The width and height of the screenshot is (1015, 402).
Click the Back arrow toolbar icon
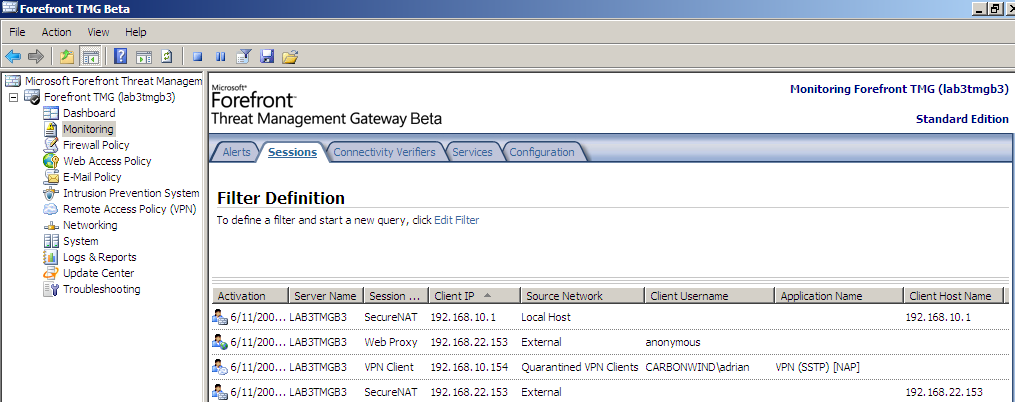(x=13, y=56)
